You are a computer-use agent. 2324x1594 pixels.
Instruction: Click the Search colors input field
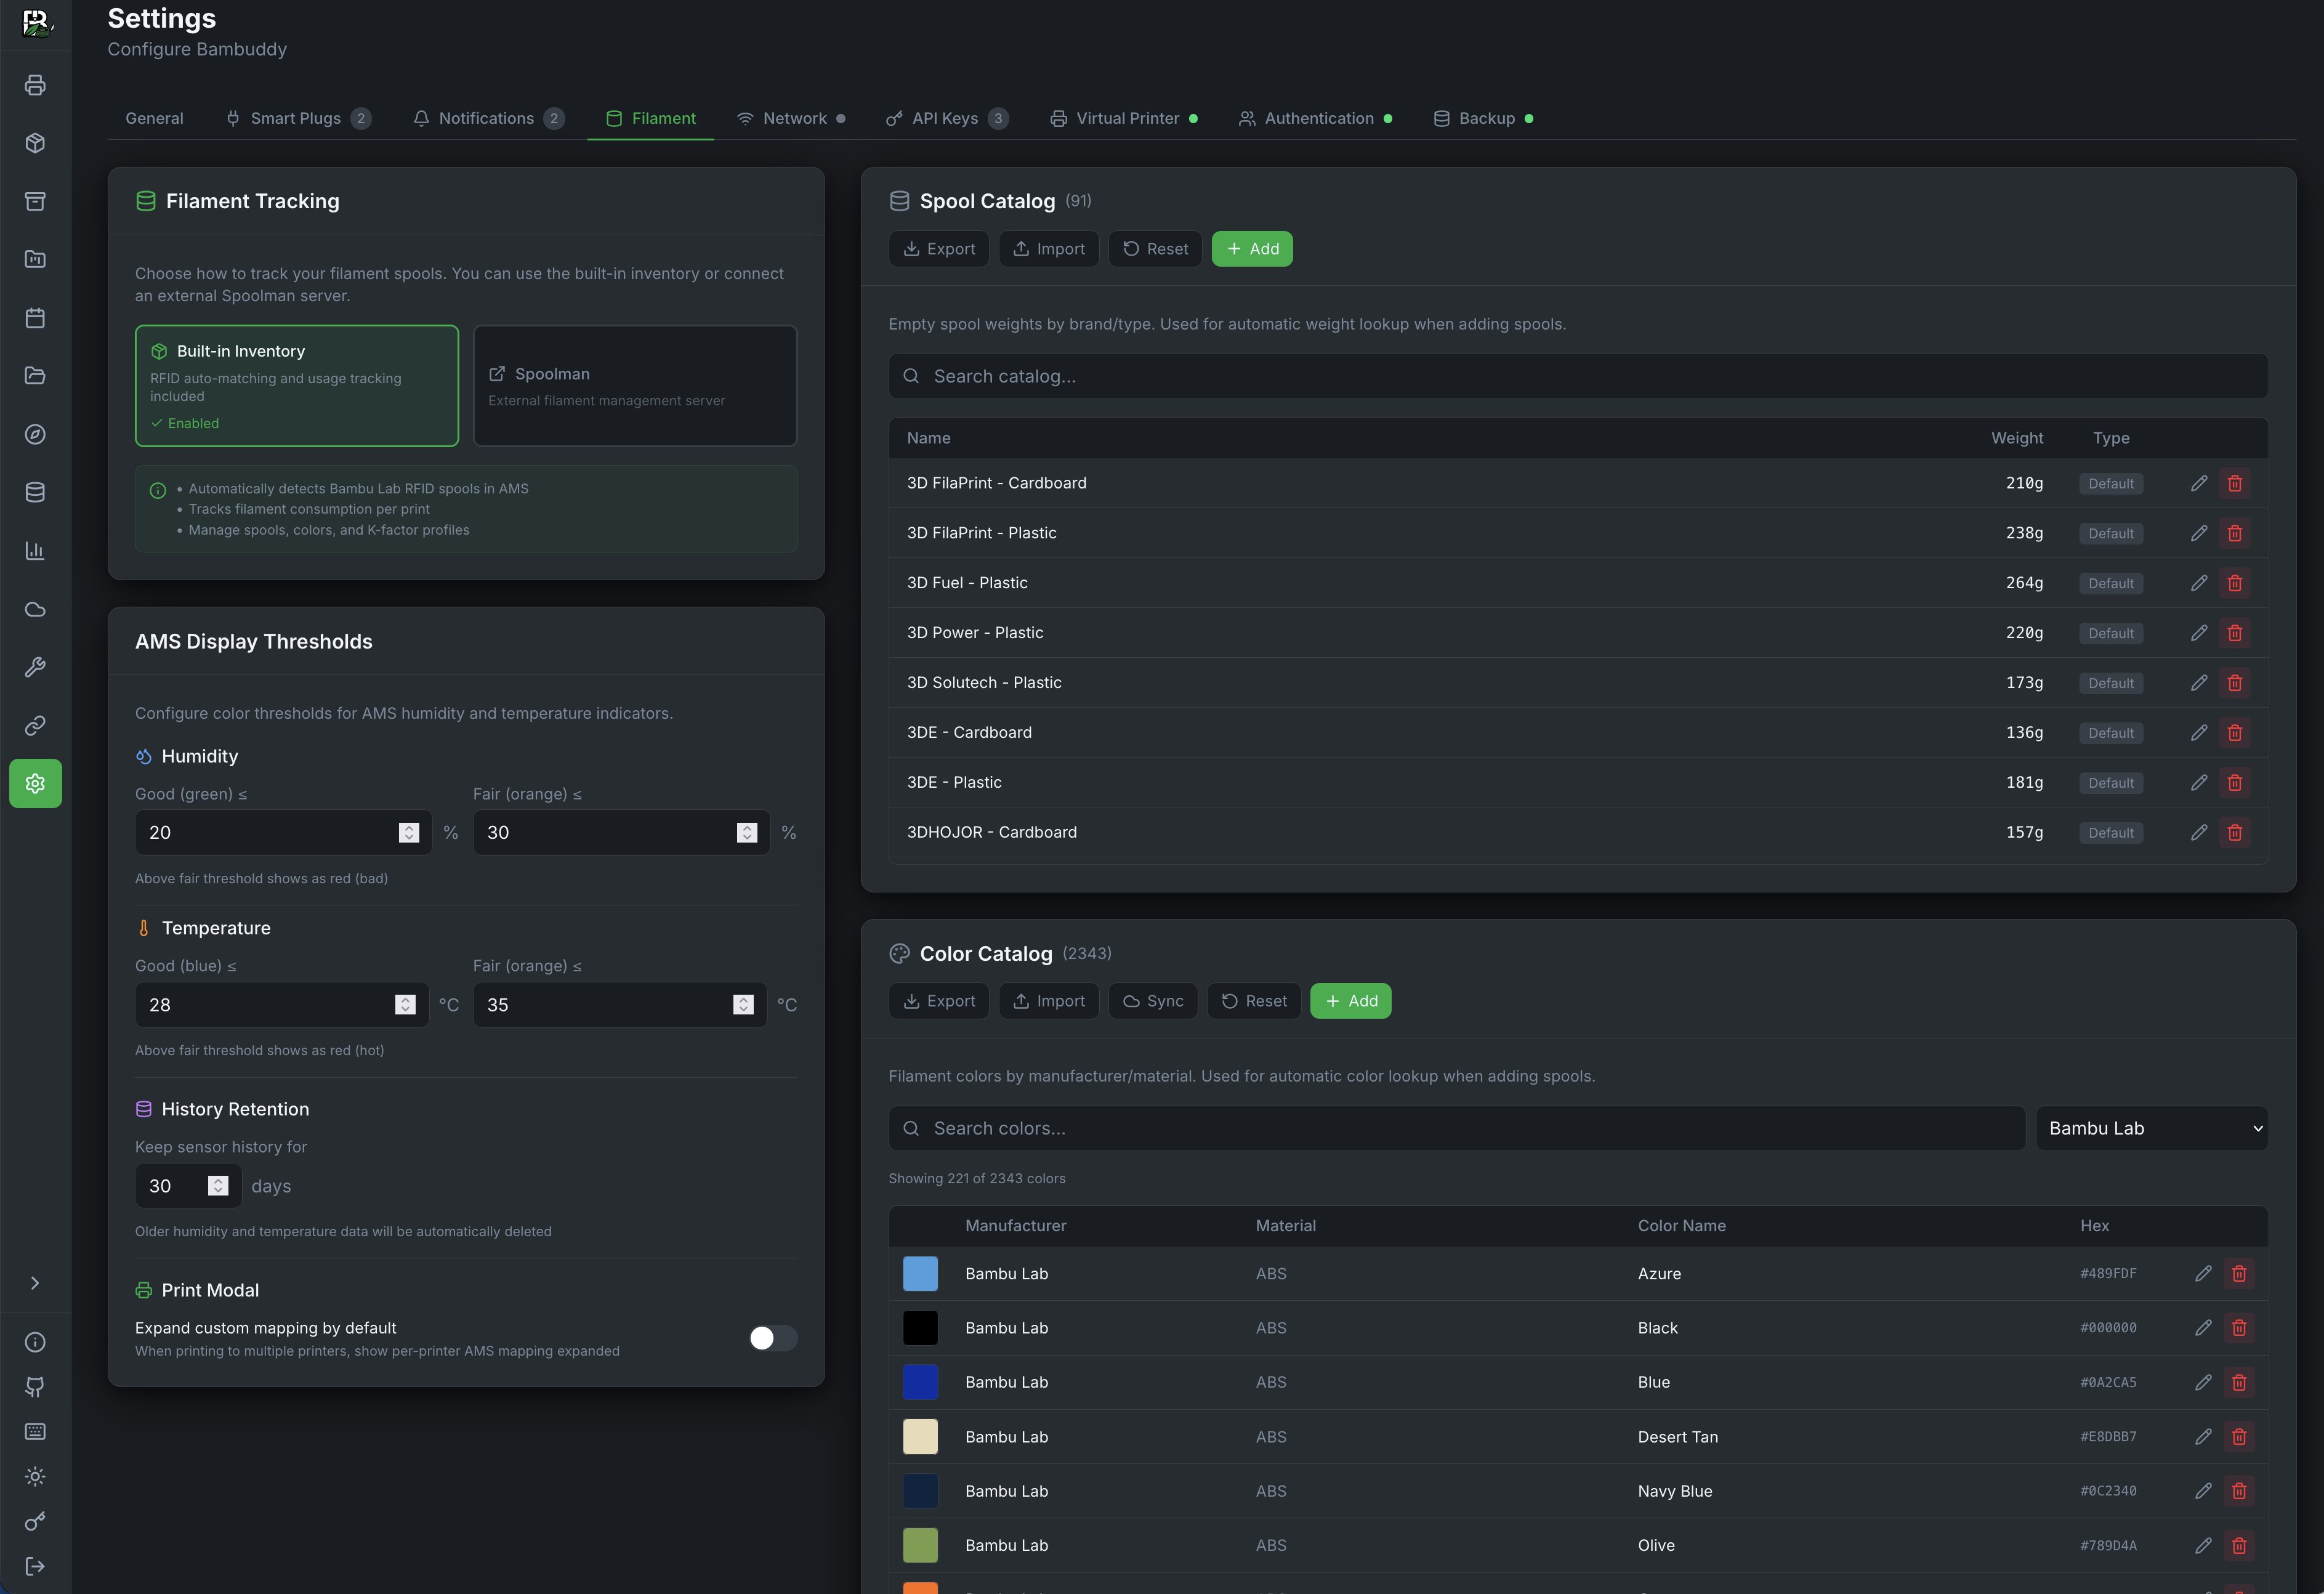point(1456,1128)
